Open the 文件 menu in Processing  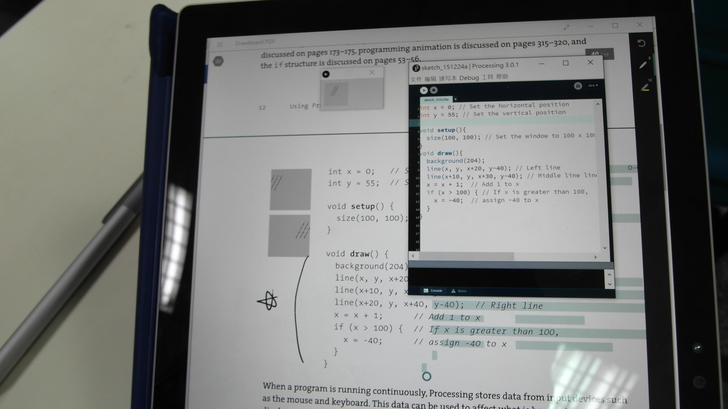pyautogui.click(x=416, y=79)
